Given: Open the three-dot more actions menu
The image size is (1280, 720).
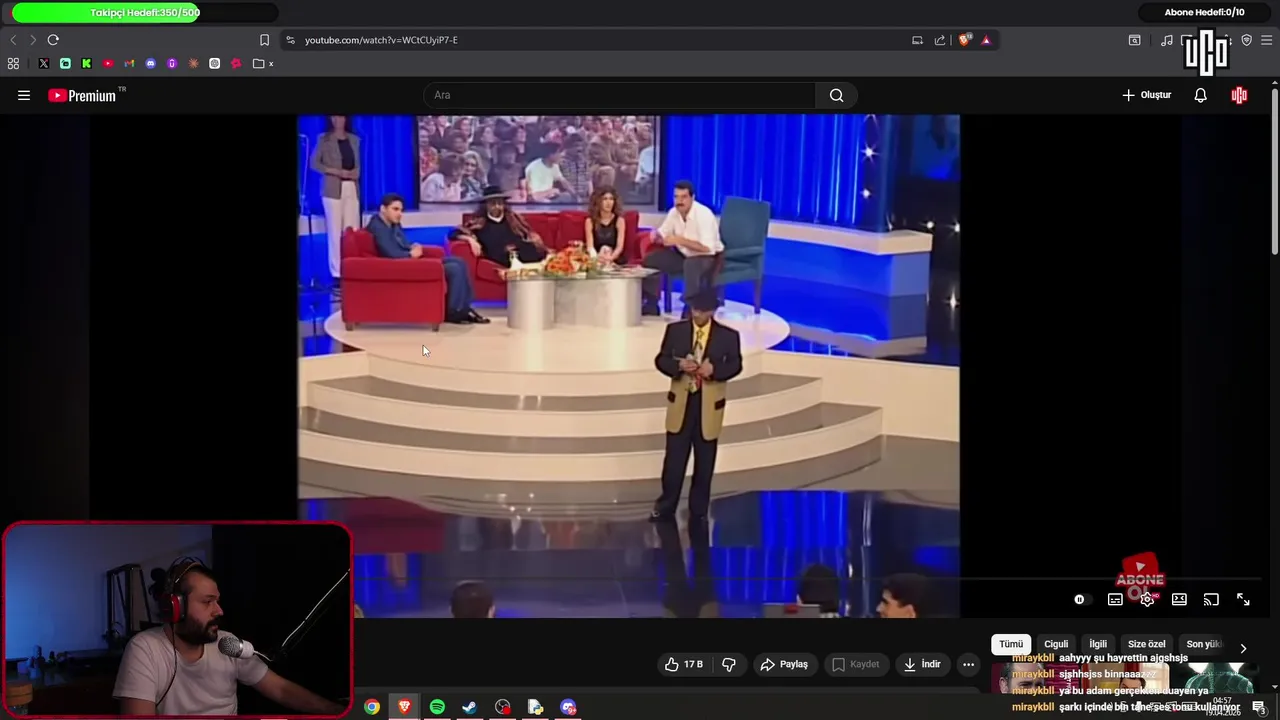Looking at the screenshot, I should pos(968,664).
